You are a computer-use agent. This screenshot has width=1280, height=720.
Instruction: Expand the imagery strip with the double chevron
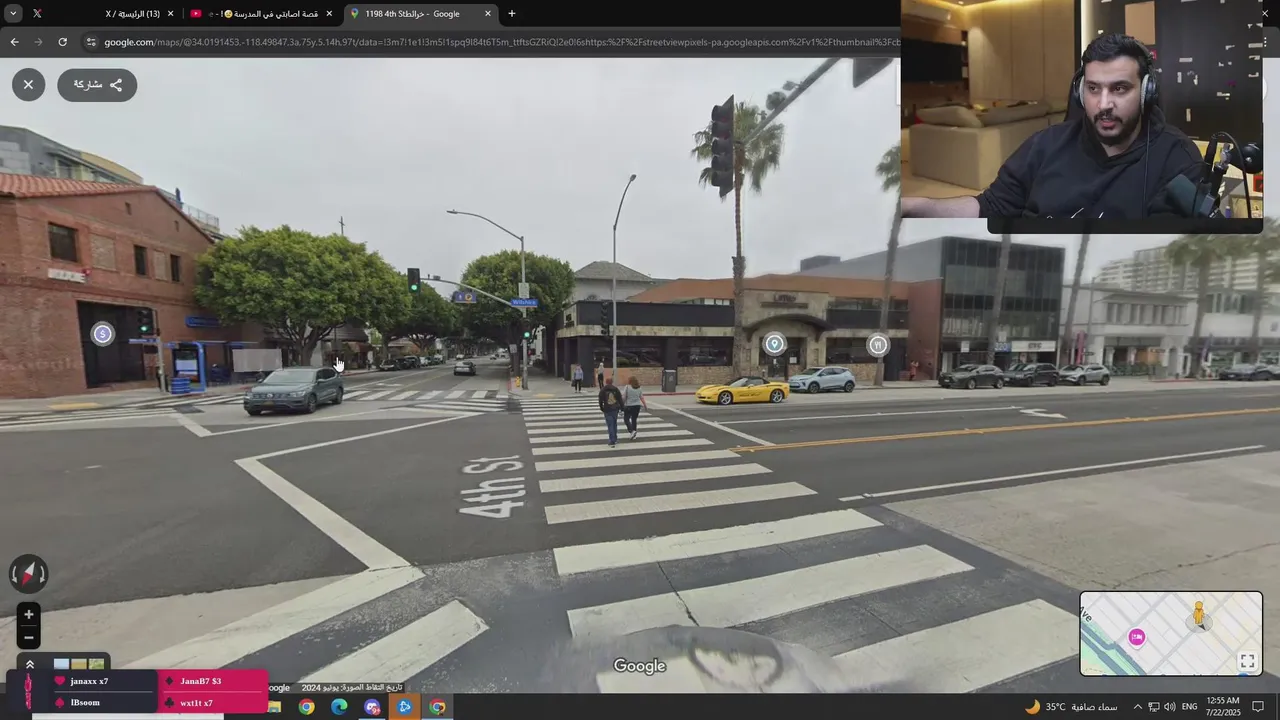(x=30, y=664)
